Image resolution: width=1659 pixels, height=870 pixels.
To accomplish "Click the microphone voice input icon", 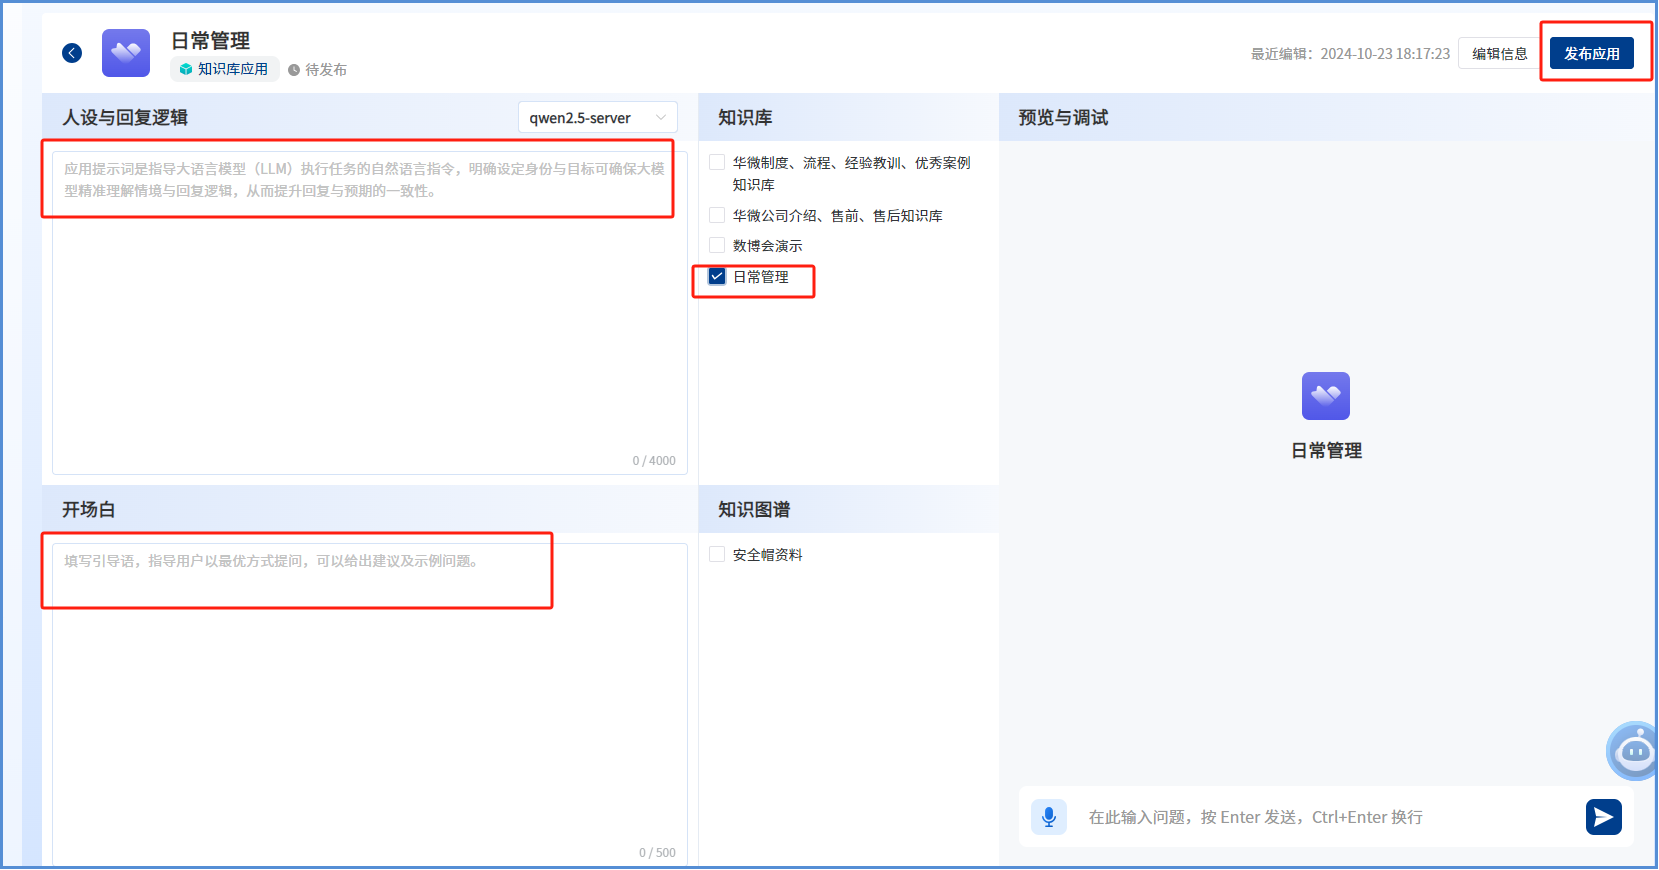I will coord(1048,817).
